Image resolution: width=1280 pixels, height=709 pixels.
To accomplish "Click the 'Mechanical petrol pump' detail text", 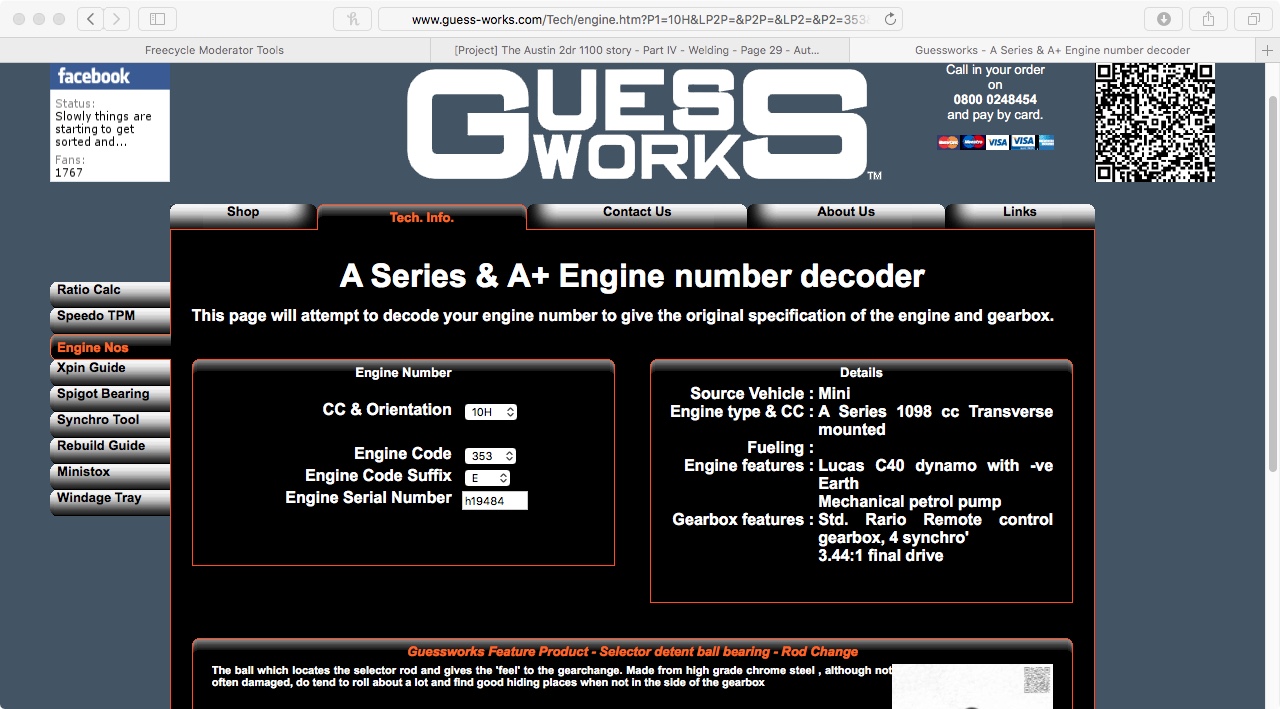I will tap(909, 502).
